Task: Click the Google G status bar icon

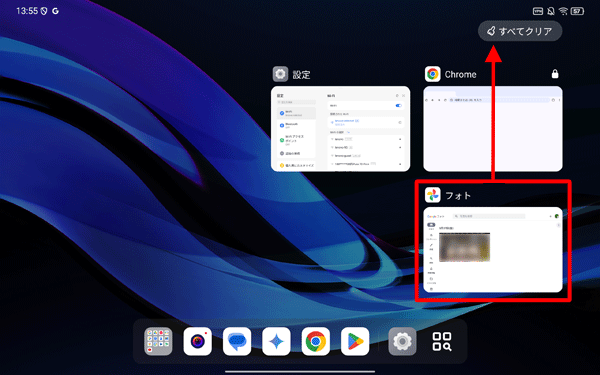Action: 55,11
